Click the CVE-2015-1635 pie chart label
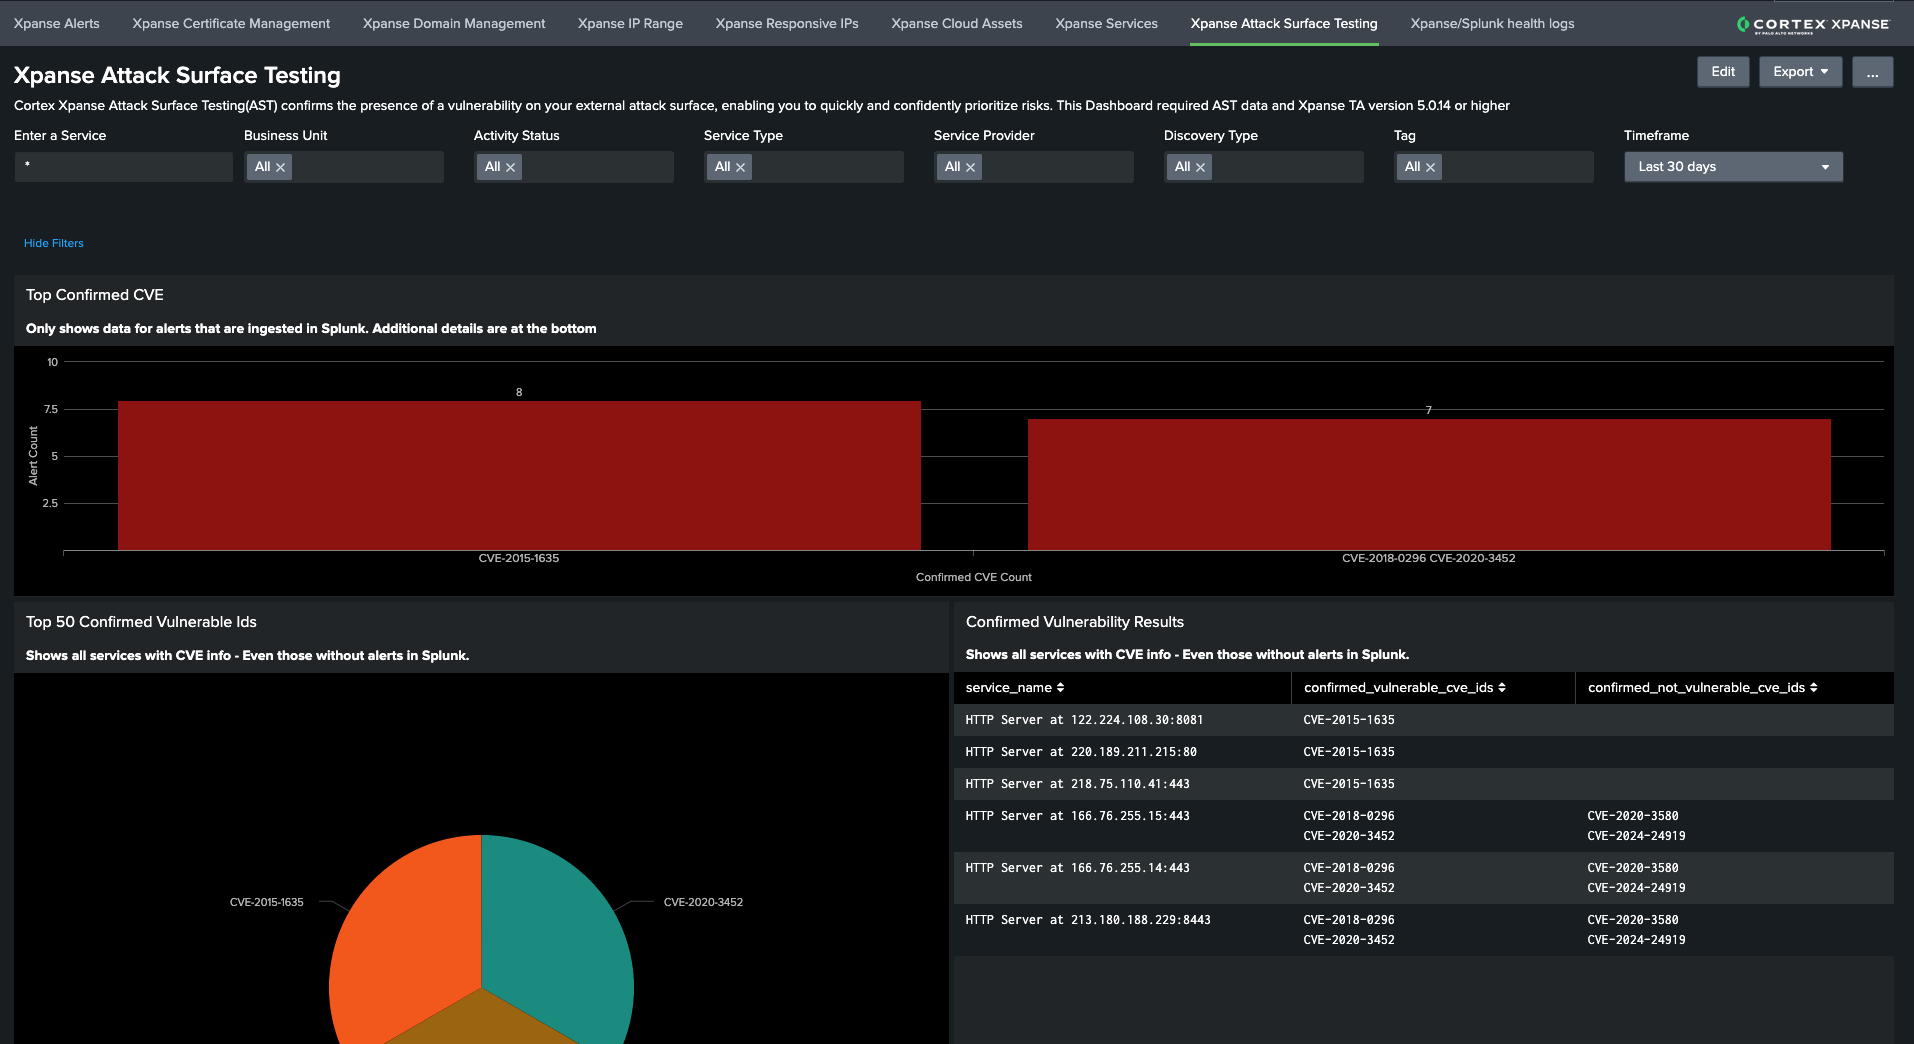The width and height of the screenshot is (1914, 1044). click(x=267, y=902)
